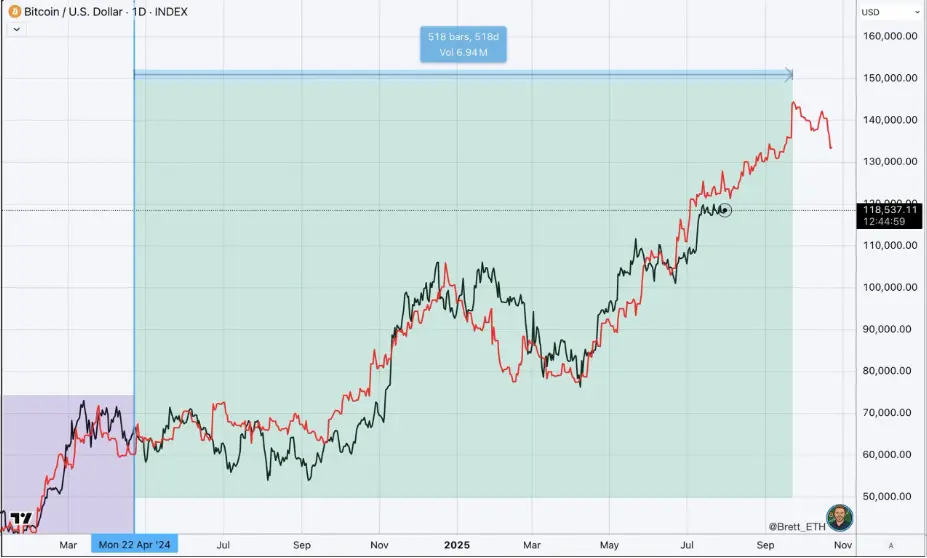927x558 pixels.
Task: Click the 130,000.00 price axis label
Action: (890, 161)
